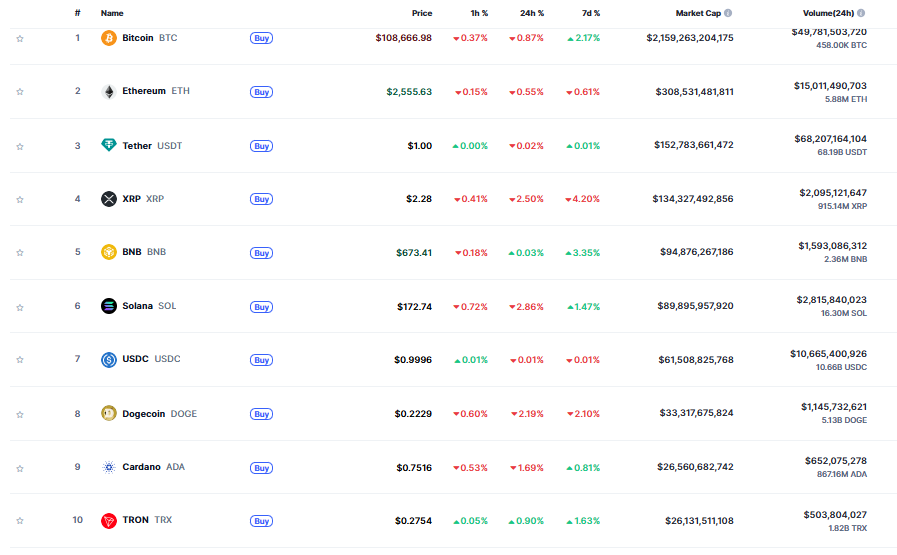The width and height of the screenshot is (897, 555).
Task: Click the Cardano logo icon
Action: 109,467
